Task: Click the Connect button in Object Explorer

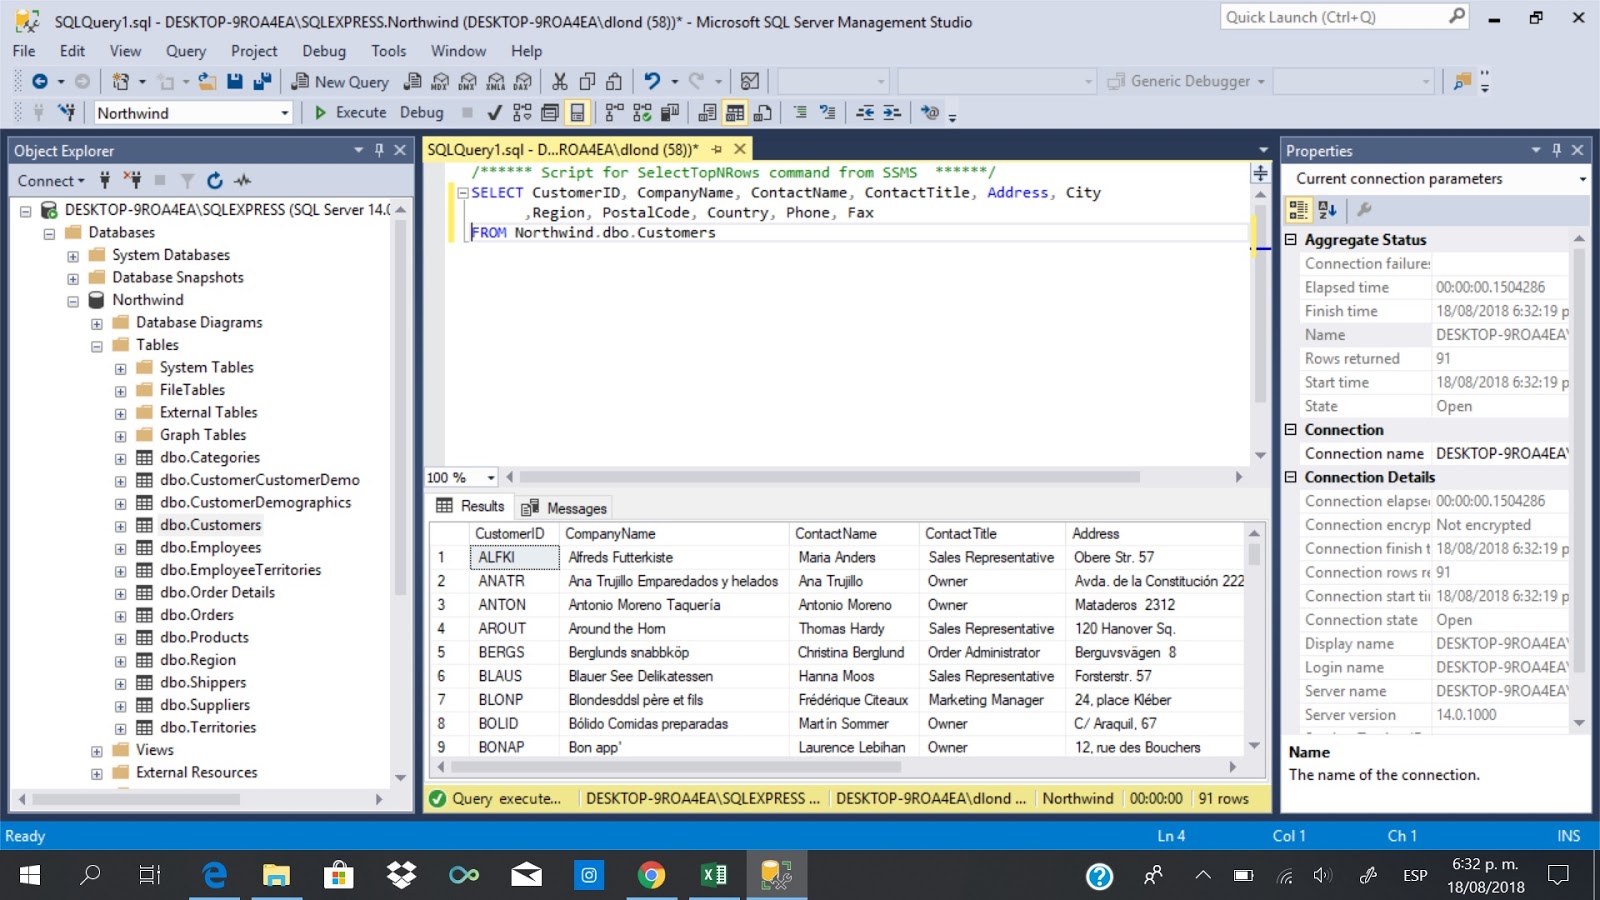Action: point(45,181)
